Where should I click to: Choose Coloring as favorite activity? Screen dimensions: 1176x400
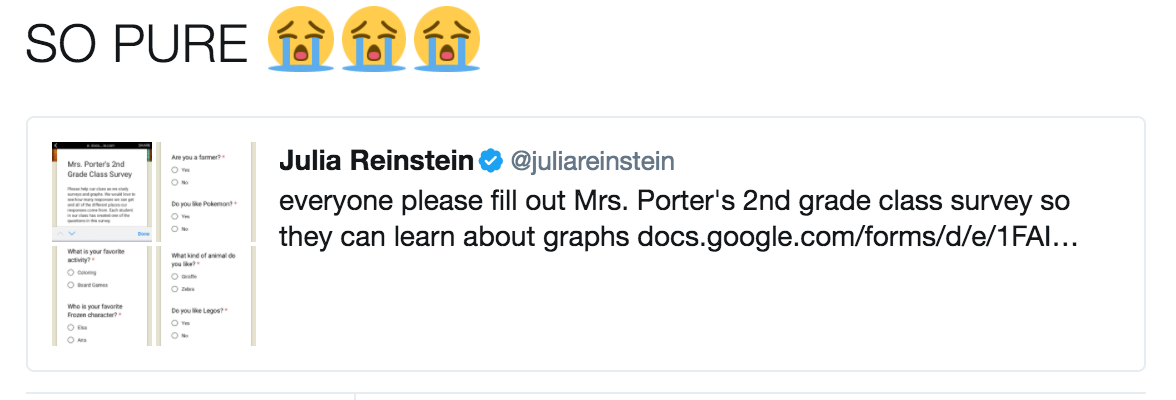pyautogui.click(x=70, y=272)
